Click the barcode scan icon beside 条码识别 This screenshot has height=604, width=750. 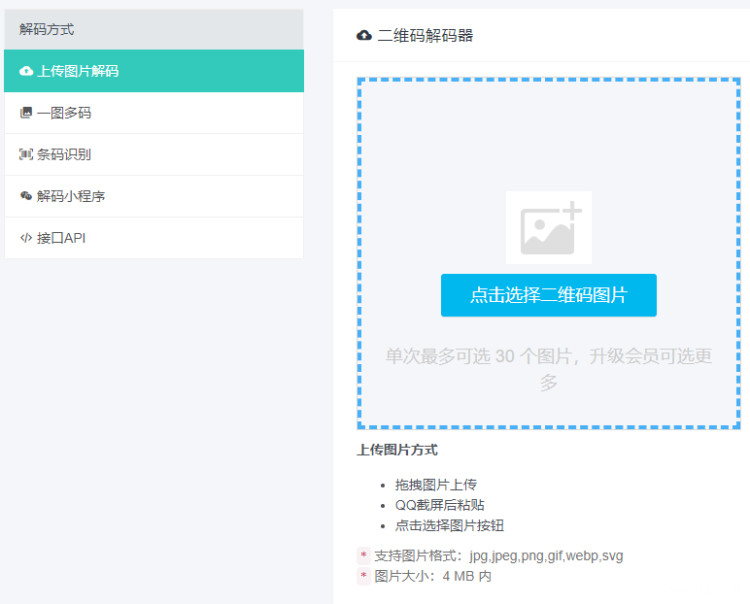coord(26,155)
